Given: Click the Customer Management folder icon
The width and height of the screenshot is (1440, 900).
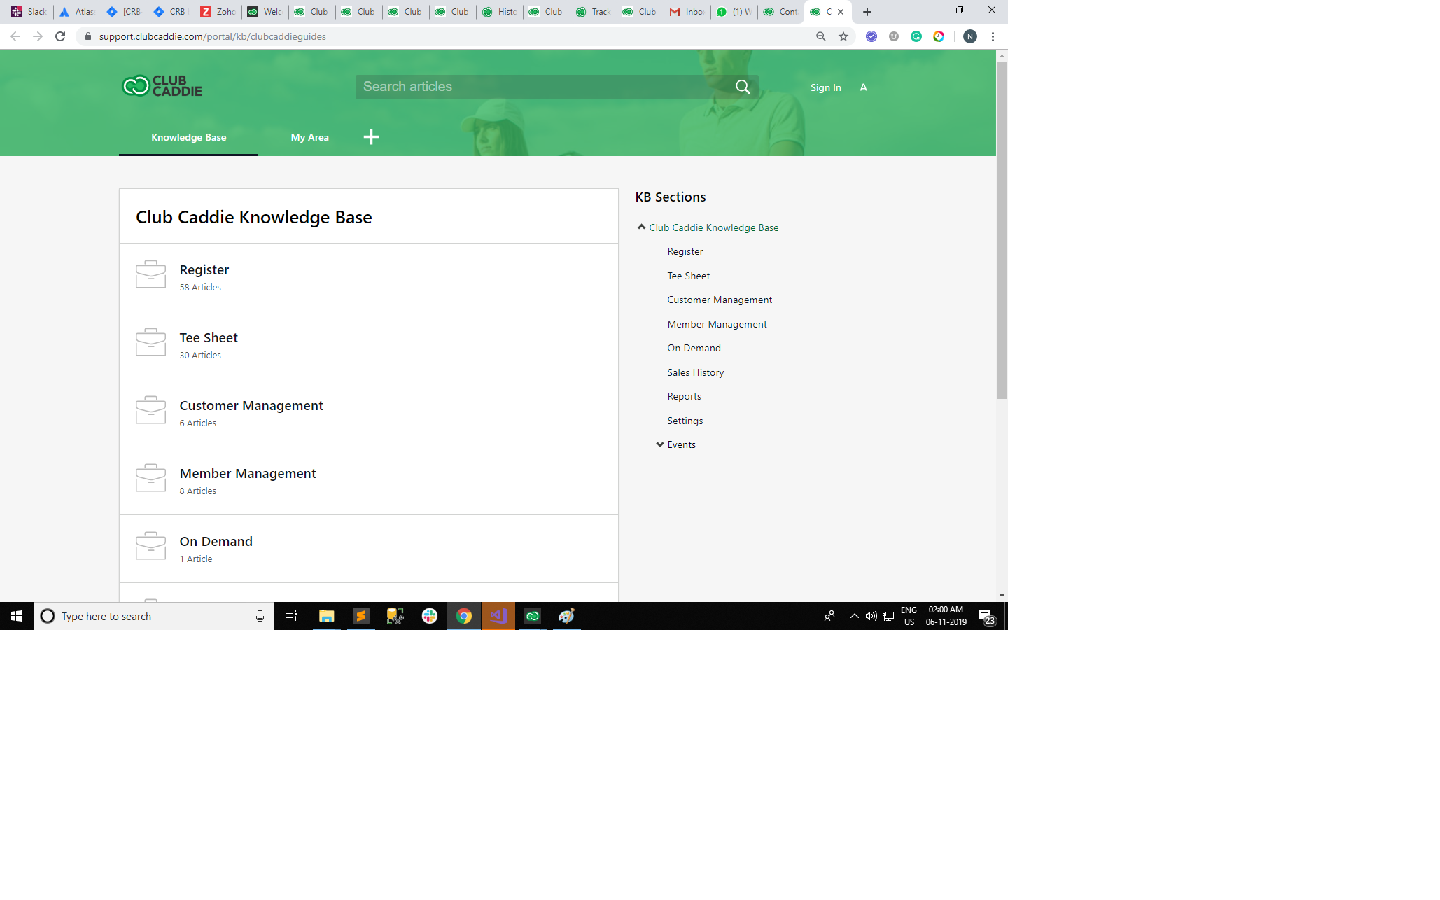Looking at the screenshot, I should pyautogui.click(x=151, y=410).
